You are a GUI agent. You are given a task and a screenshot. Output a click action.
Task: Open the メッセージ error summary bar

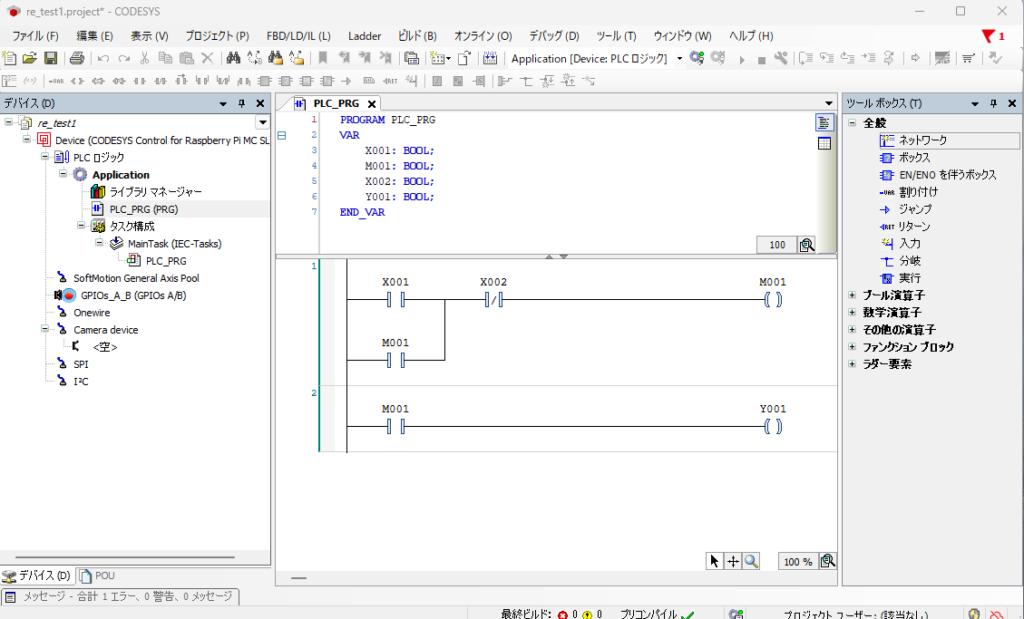click(x=120, y=597)
